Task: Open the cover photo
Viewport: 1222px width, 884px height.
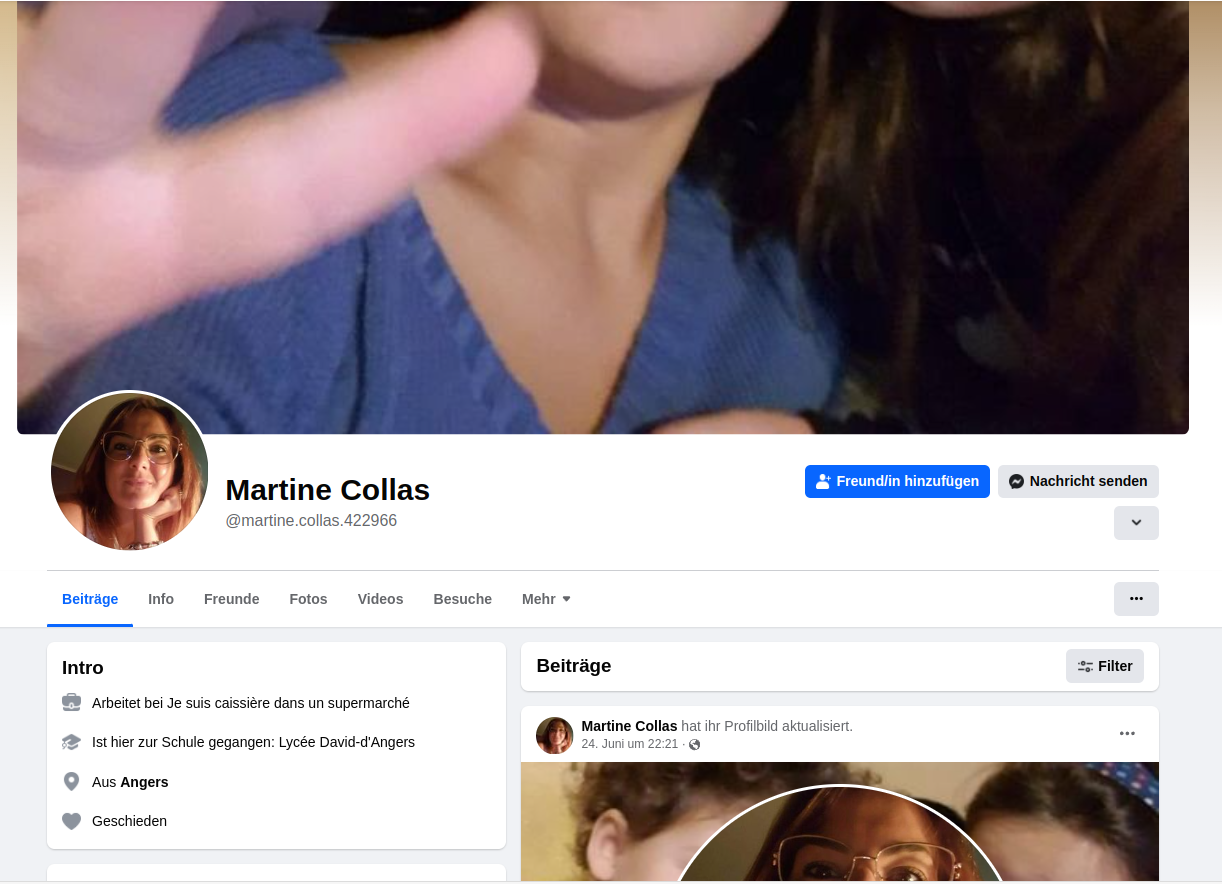Action: pyautogui.click(x=603, y=217)
